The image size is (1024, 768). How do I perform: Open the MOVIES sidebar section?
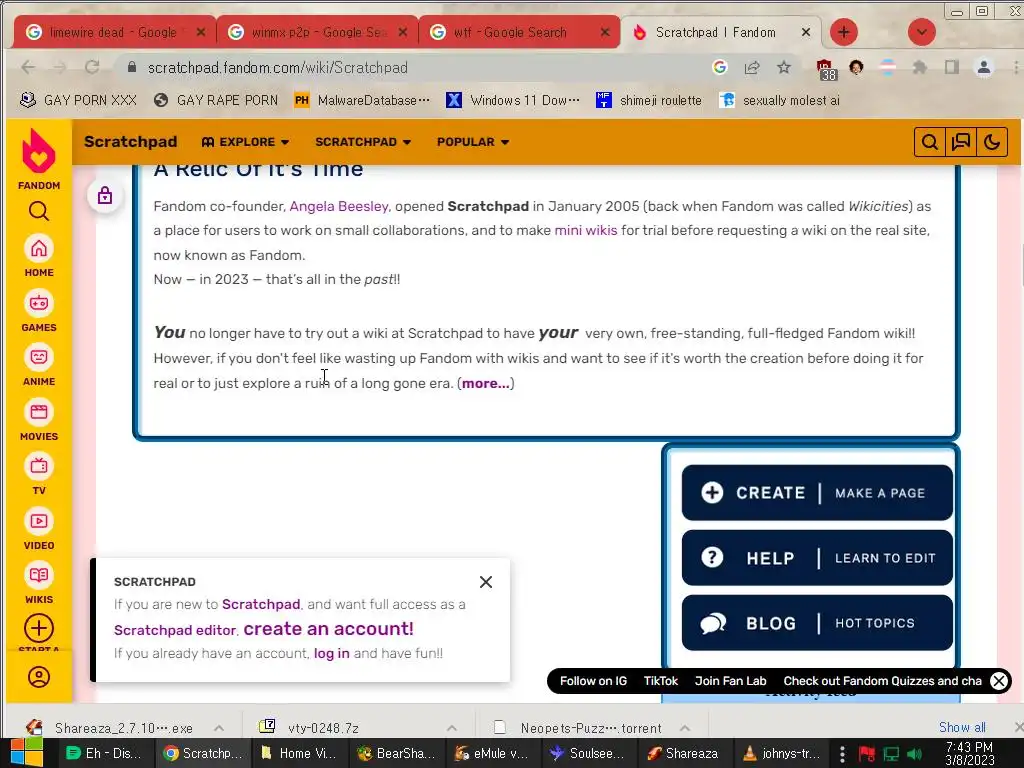(x=39, y=421)
